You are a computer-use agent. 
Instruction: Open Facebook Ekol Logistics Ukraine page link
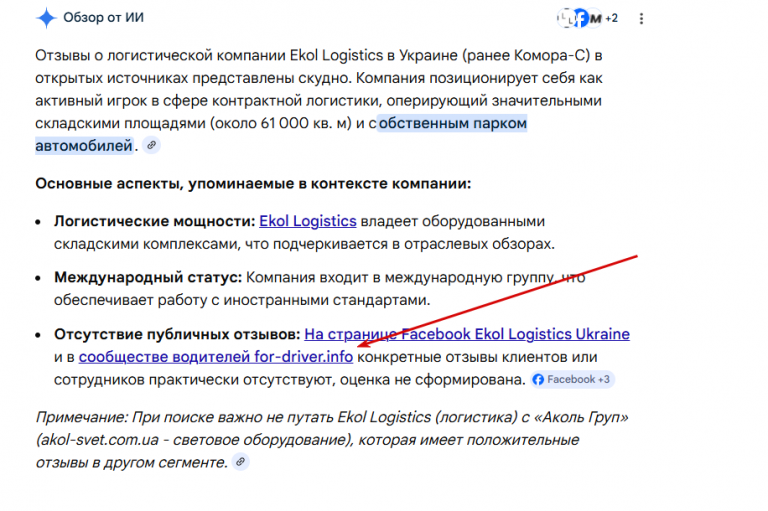467,334
